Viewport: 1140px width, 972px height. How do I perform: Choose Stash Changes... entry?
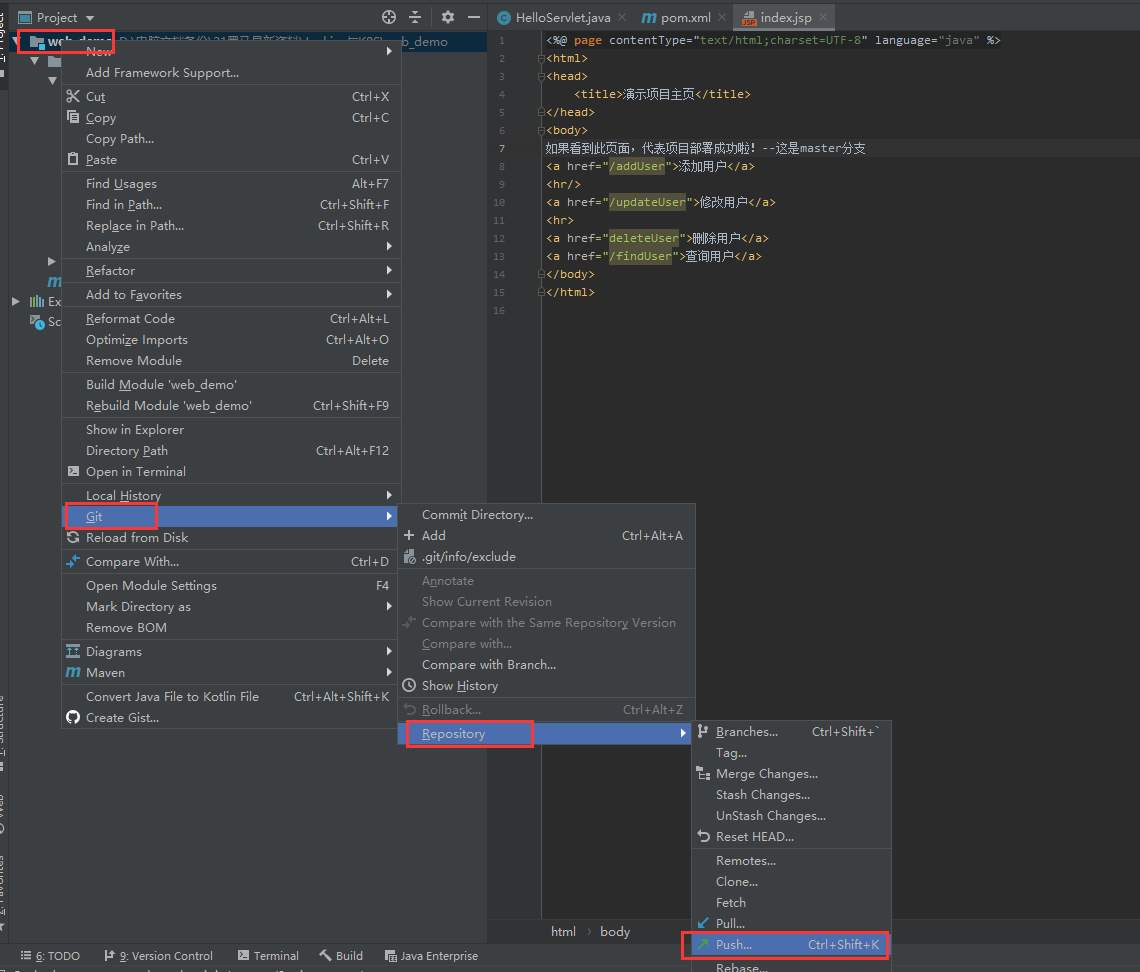click(791, 795)
